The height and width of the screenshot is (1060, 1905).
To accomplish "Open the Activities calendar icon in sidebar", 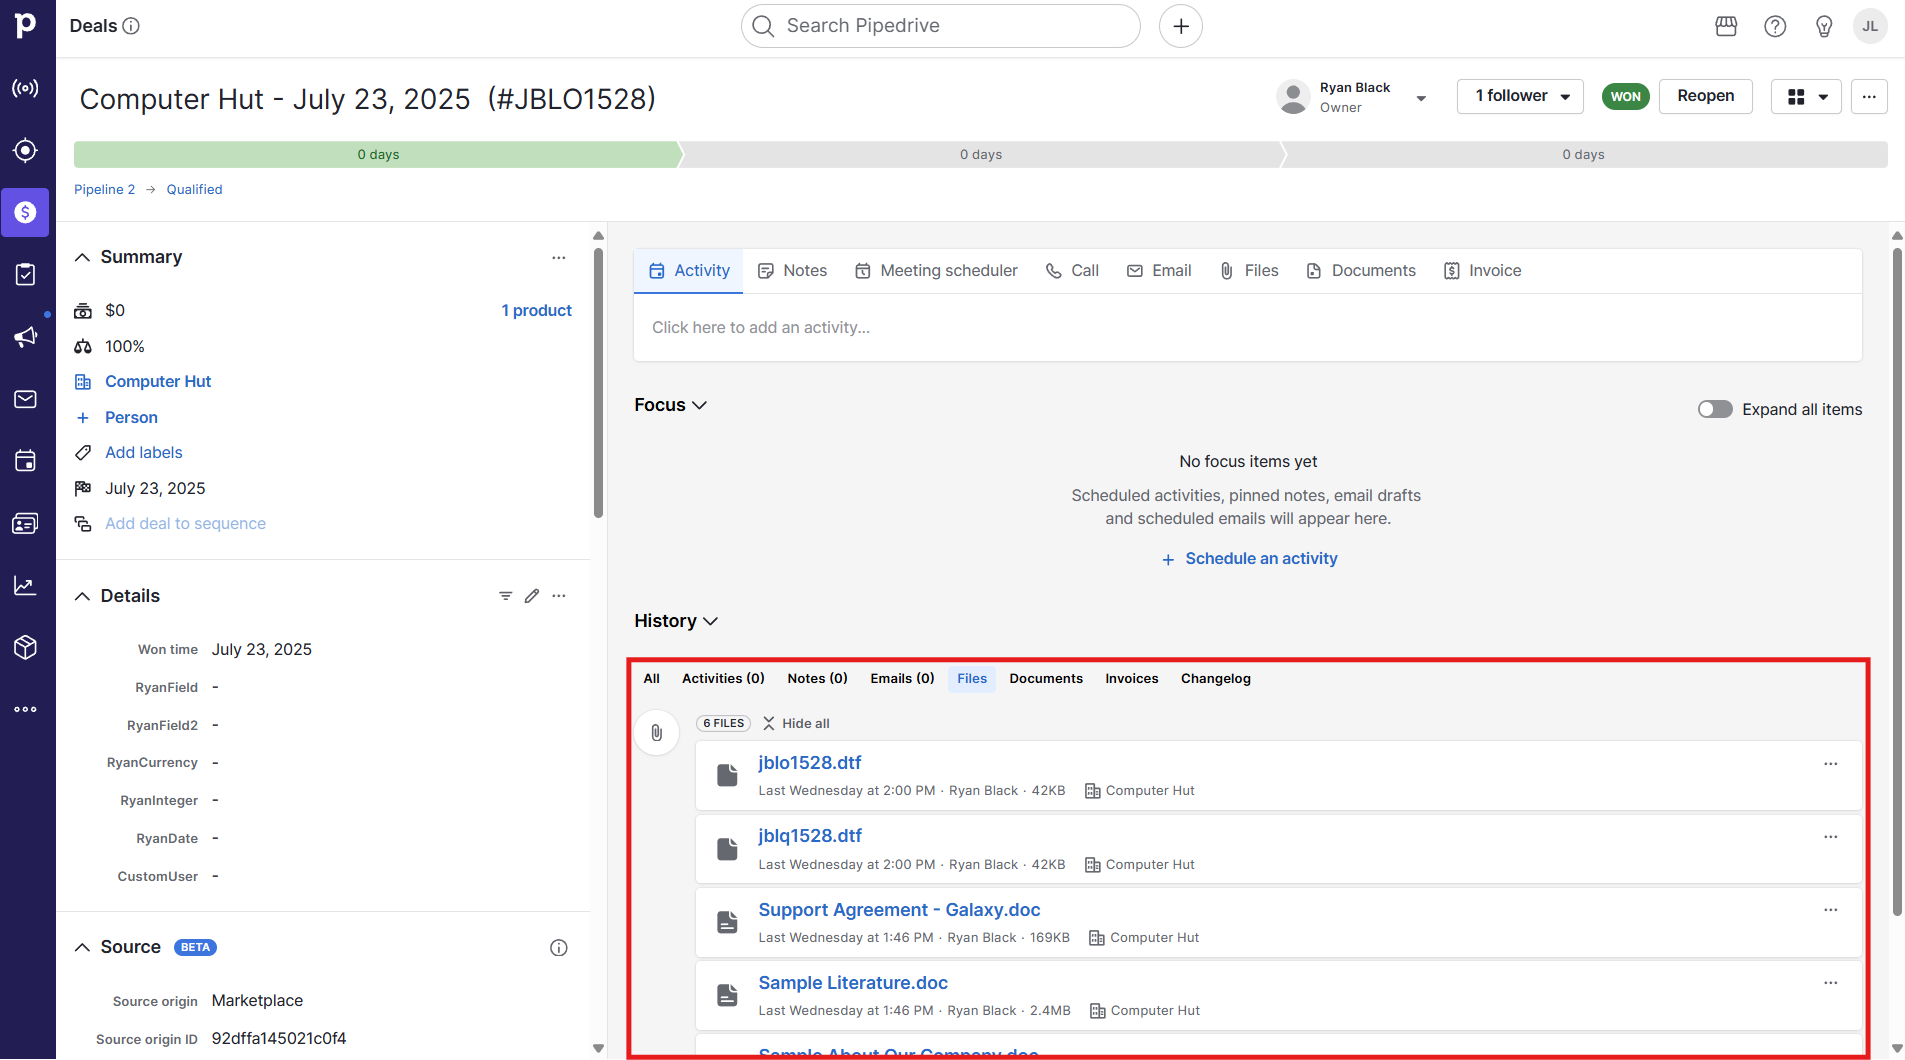I will [25, 460].
